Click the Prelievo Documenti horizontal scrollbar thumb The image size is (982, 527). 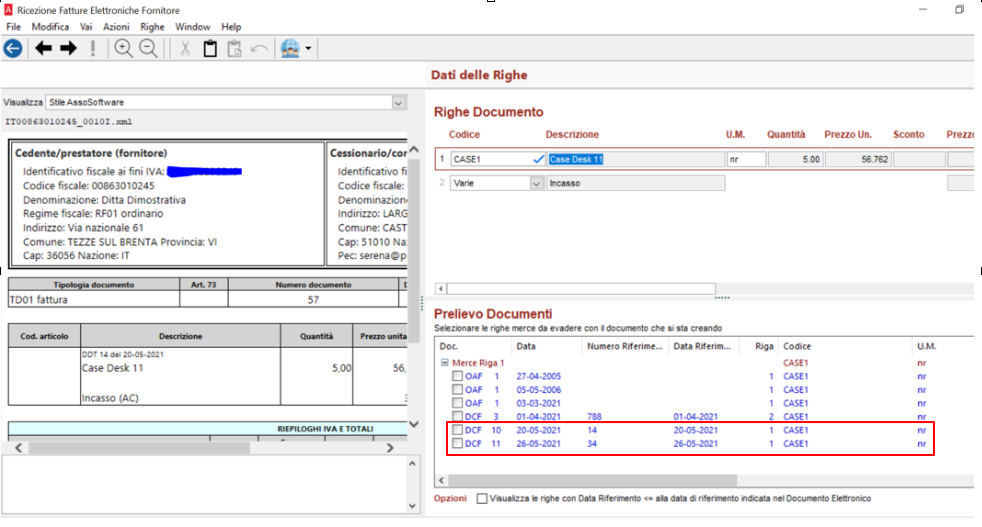[x=592, y=480]
